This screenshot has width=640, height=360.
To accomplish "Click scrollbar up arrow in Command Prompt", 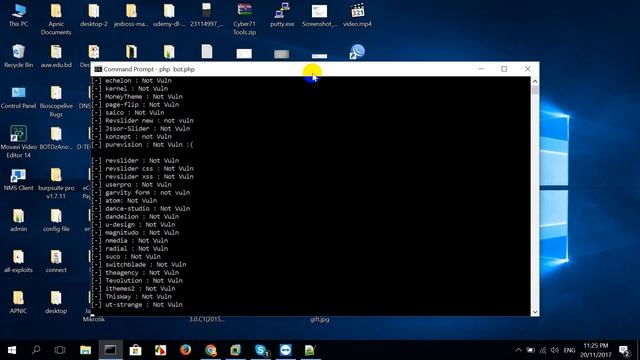I will click(535, 81).
